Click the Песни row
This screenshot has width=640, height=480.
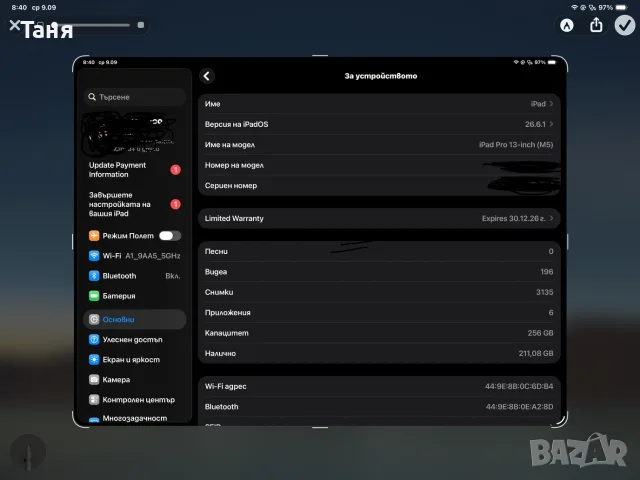point(379,251)
